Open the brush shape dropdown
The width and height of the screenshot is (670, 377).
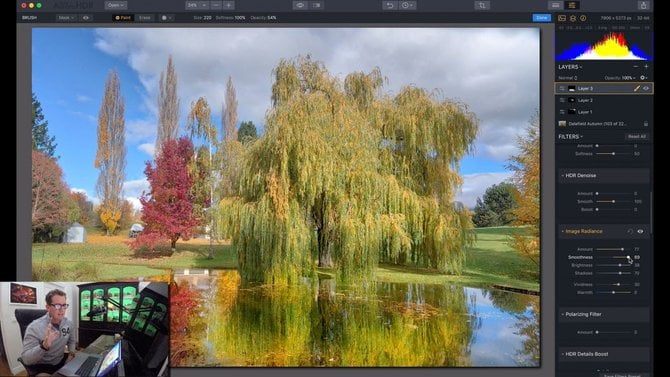click(166, 18)
